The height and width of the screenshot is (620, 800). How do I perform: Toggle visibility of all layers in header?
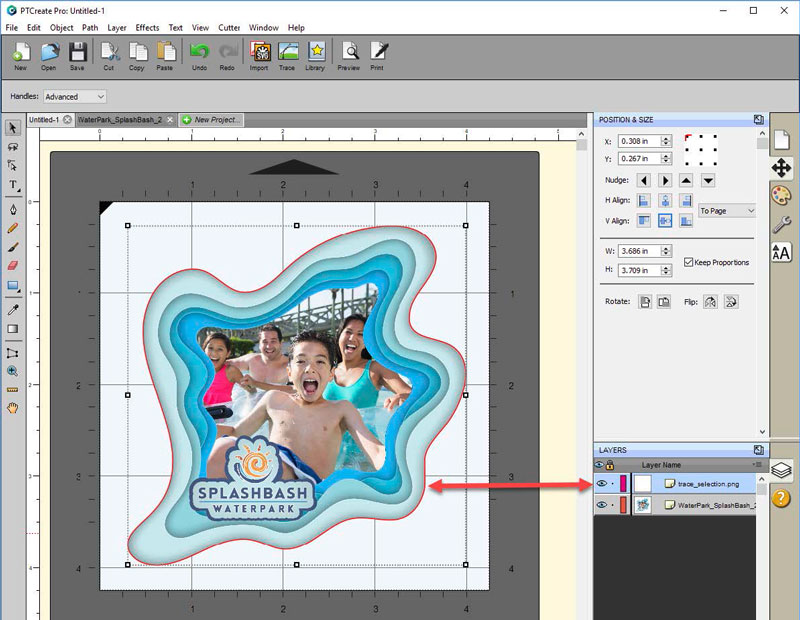(x=599, y=465)
